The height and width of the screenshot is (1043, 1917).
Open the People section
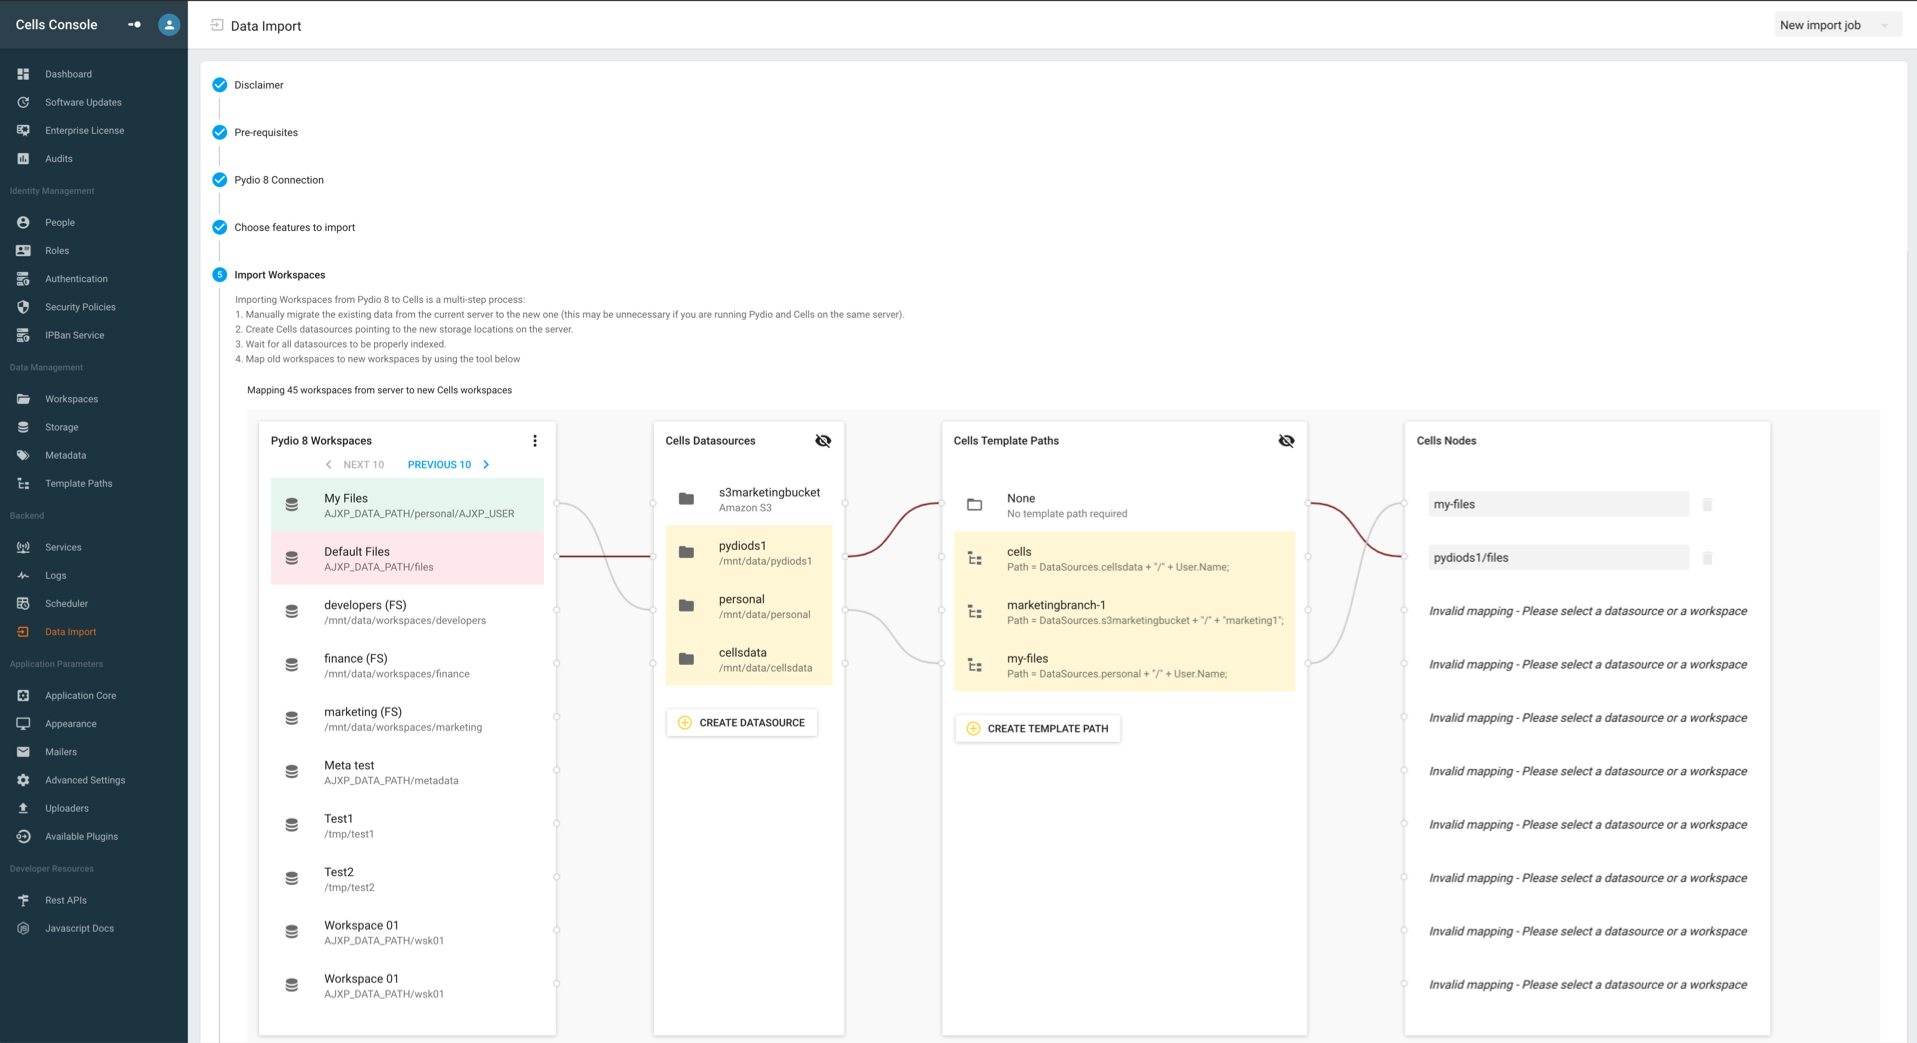pos(59,222)
